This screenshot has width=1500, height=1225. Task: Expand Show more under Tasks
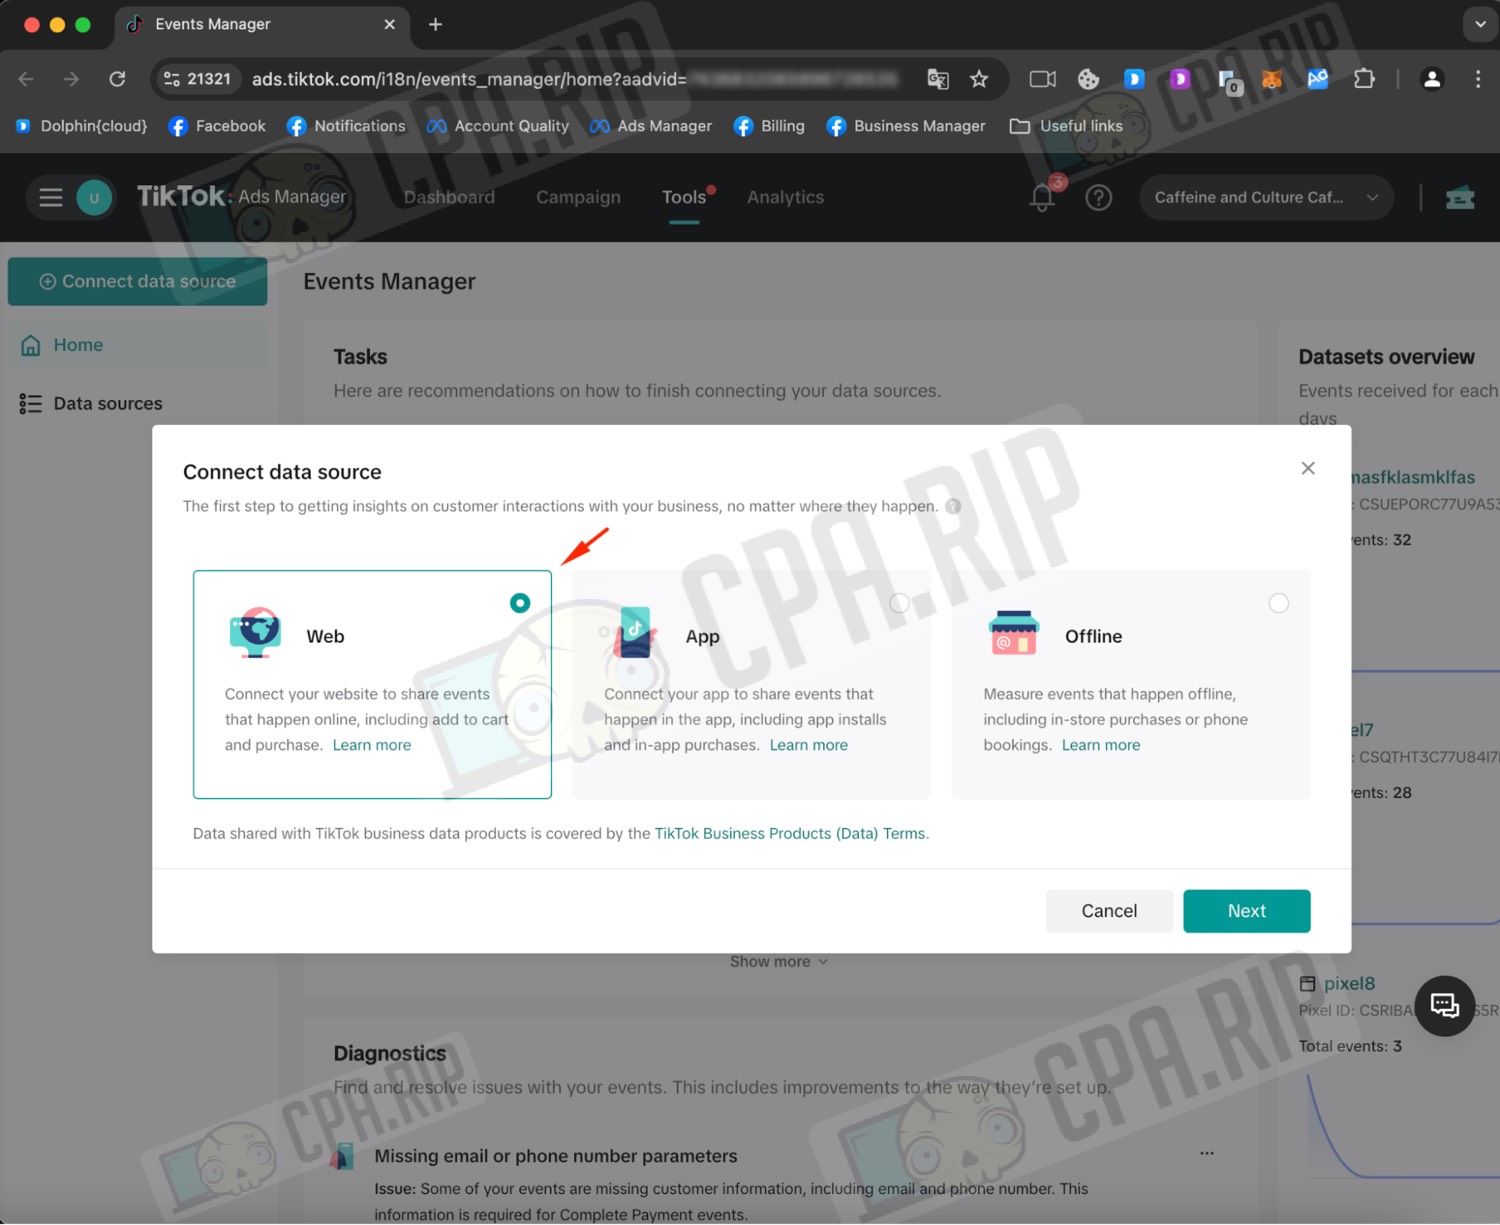[779, 962]
